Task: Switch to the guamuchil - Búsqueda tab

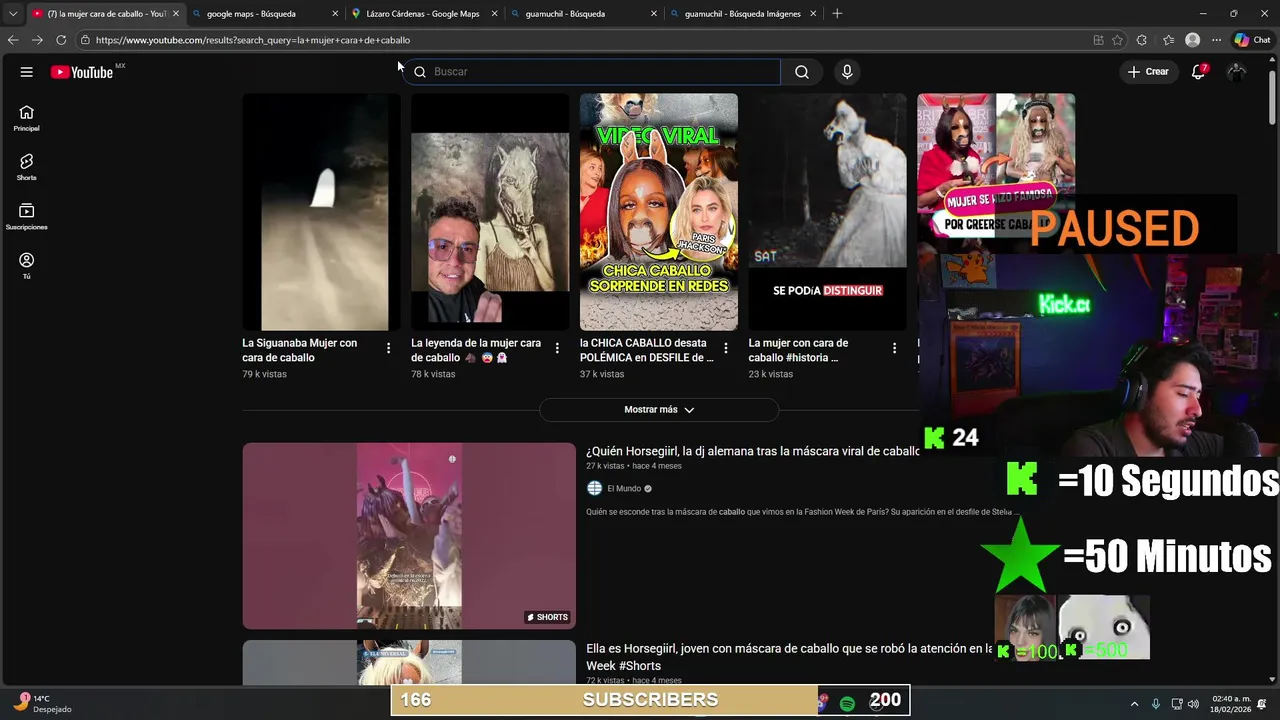Action: pyautogui.click(x=582, y=14)
